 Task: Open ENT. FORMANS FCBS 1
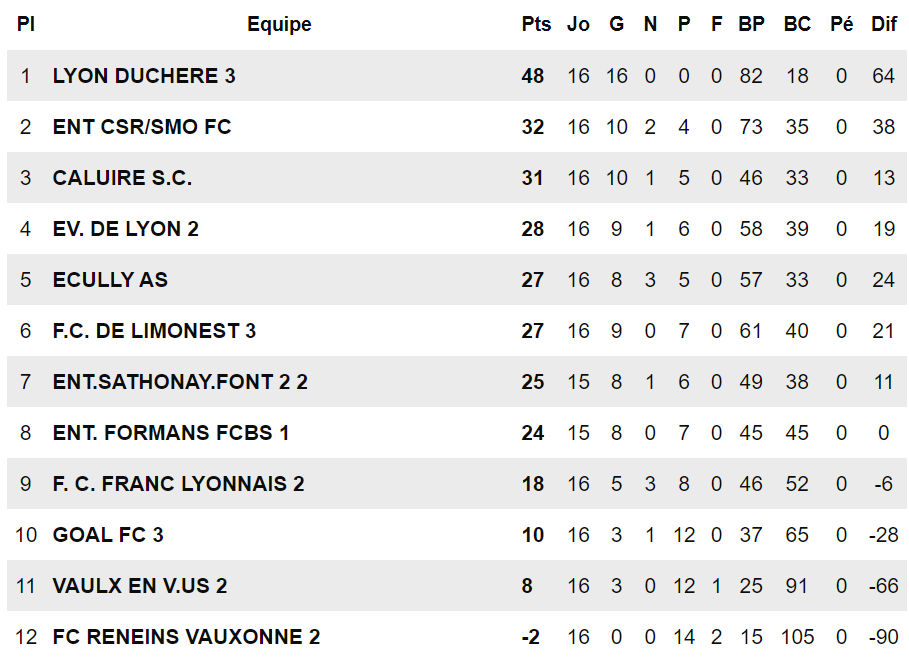coord(170,433)
